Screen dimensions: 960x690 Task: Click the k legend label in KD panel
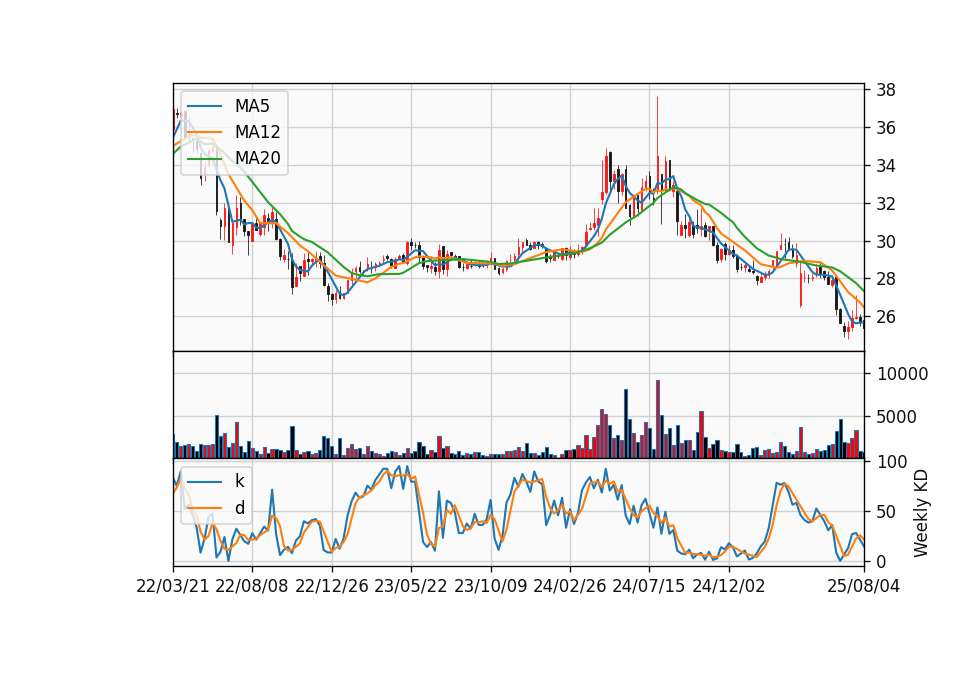(239, 481)
